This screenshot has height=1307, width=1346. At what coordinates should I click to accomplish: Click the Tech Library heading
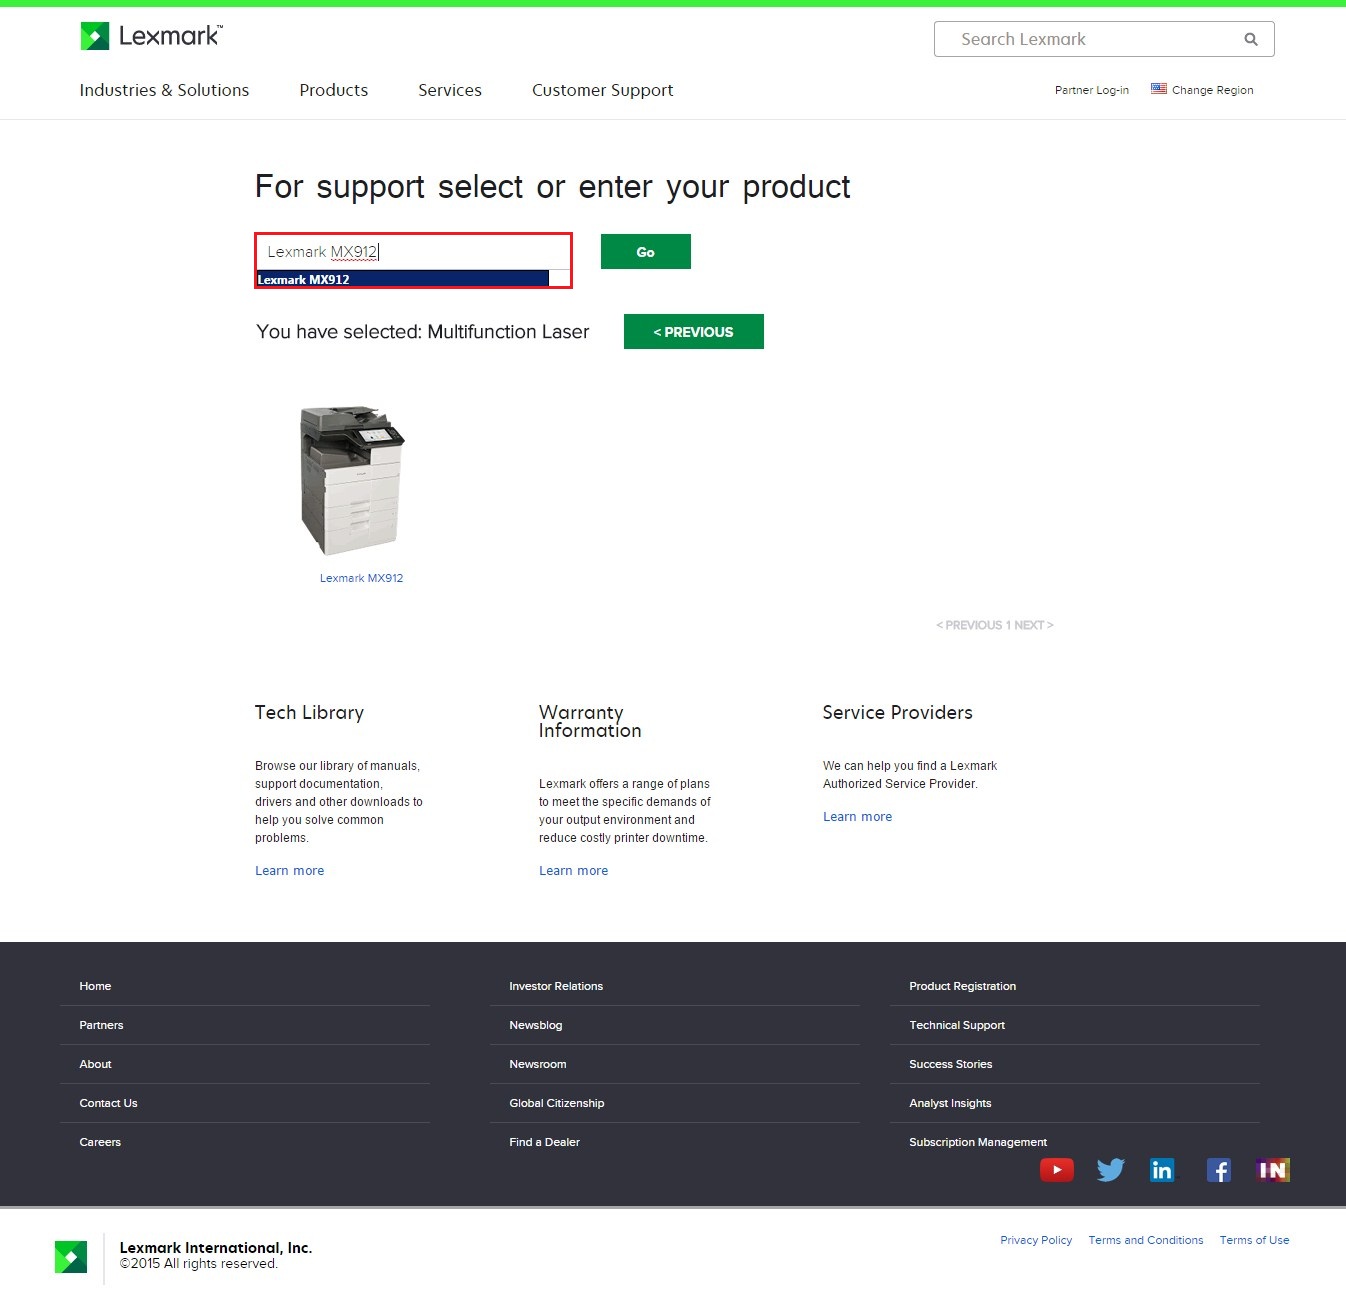coord(309,712)
